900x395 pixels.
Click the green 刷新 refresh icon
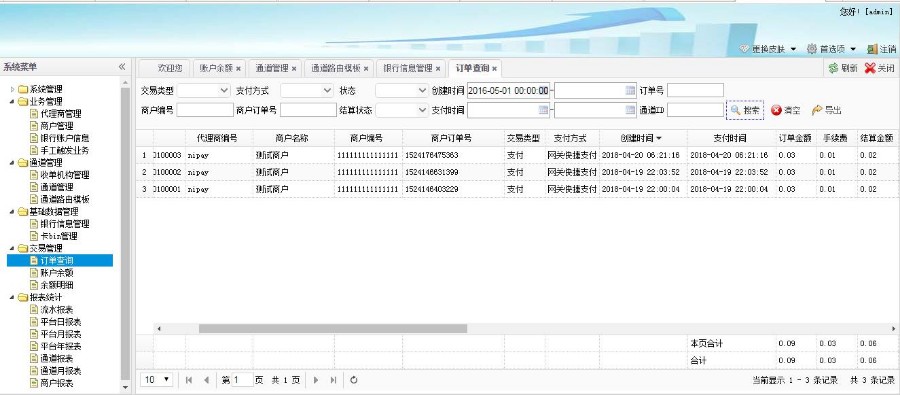(833, 68)
